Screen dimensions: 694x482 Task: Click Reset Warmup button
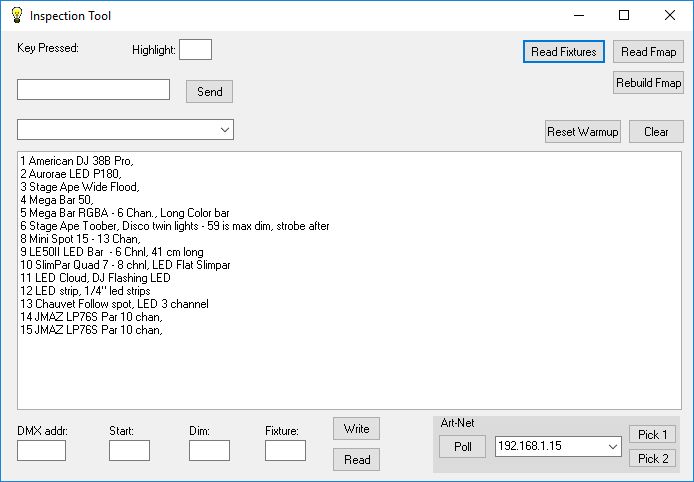pyautogui.click(x=582, y=132)
